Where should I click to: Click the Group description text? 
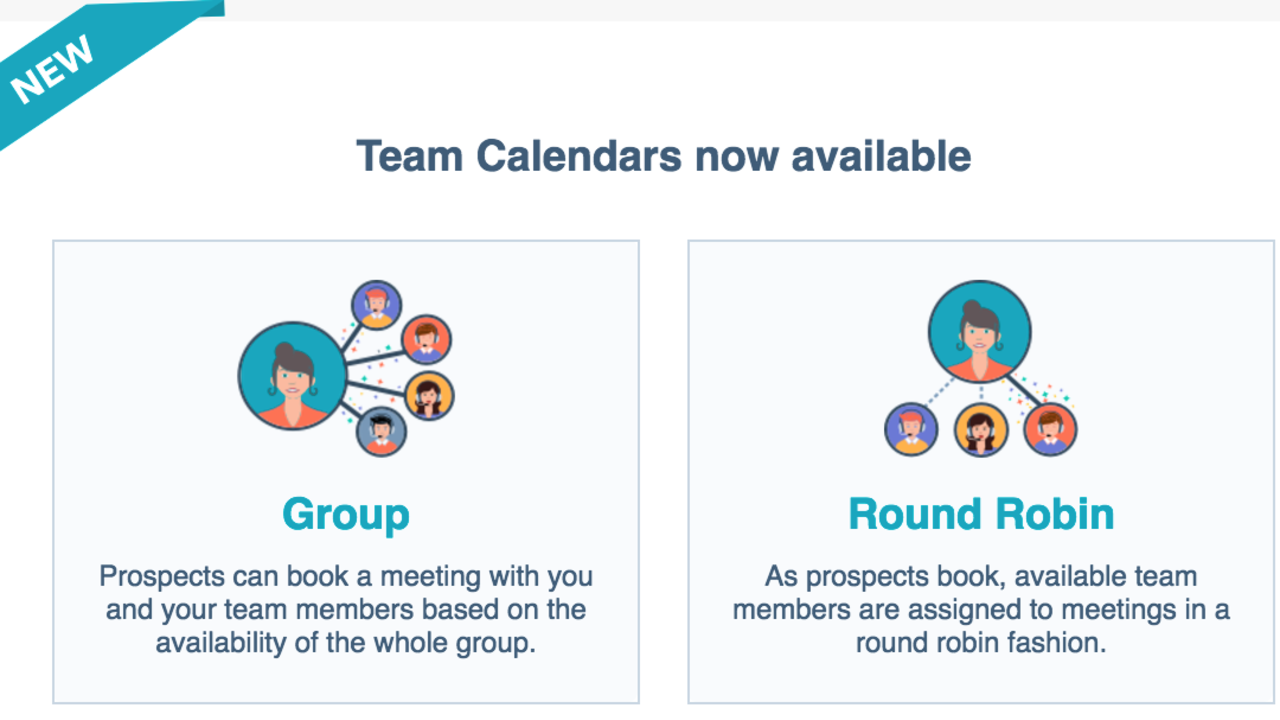click(x=346, y=609)
